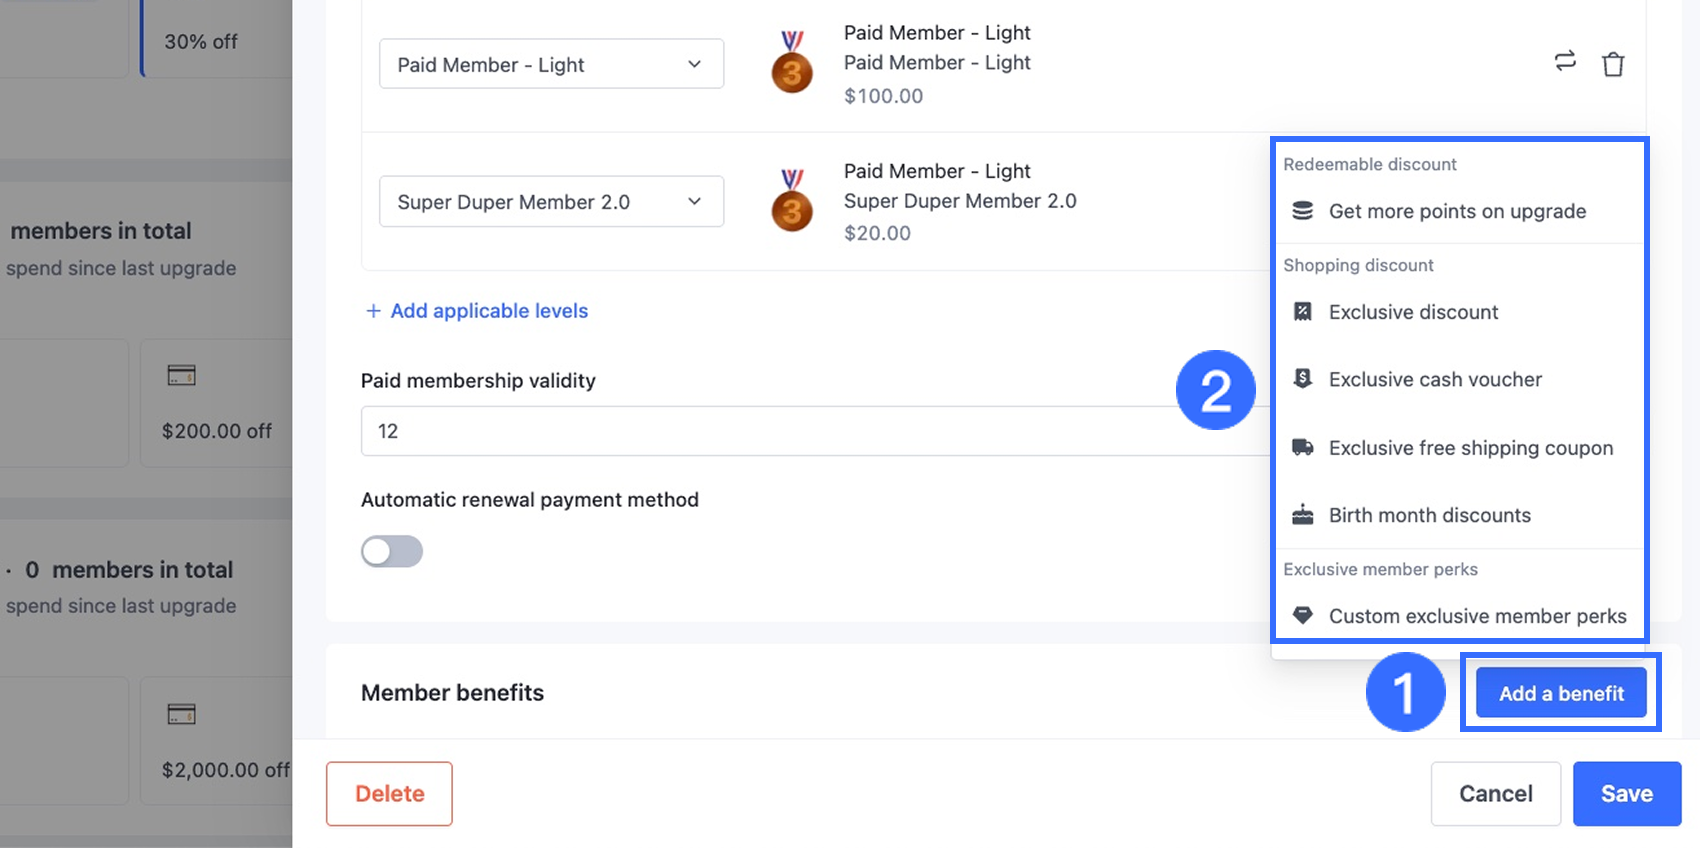Pick Get more points on upgrade
Image resolution: width=1700 pixels, height=848 pixels.
1457,211
